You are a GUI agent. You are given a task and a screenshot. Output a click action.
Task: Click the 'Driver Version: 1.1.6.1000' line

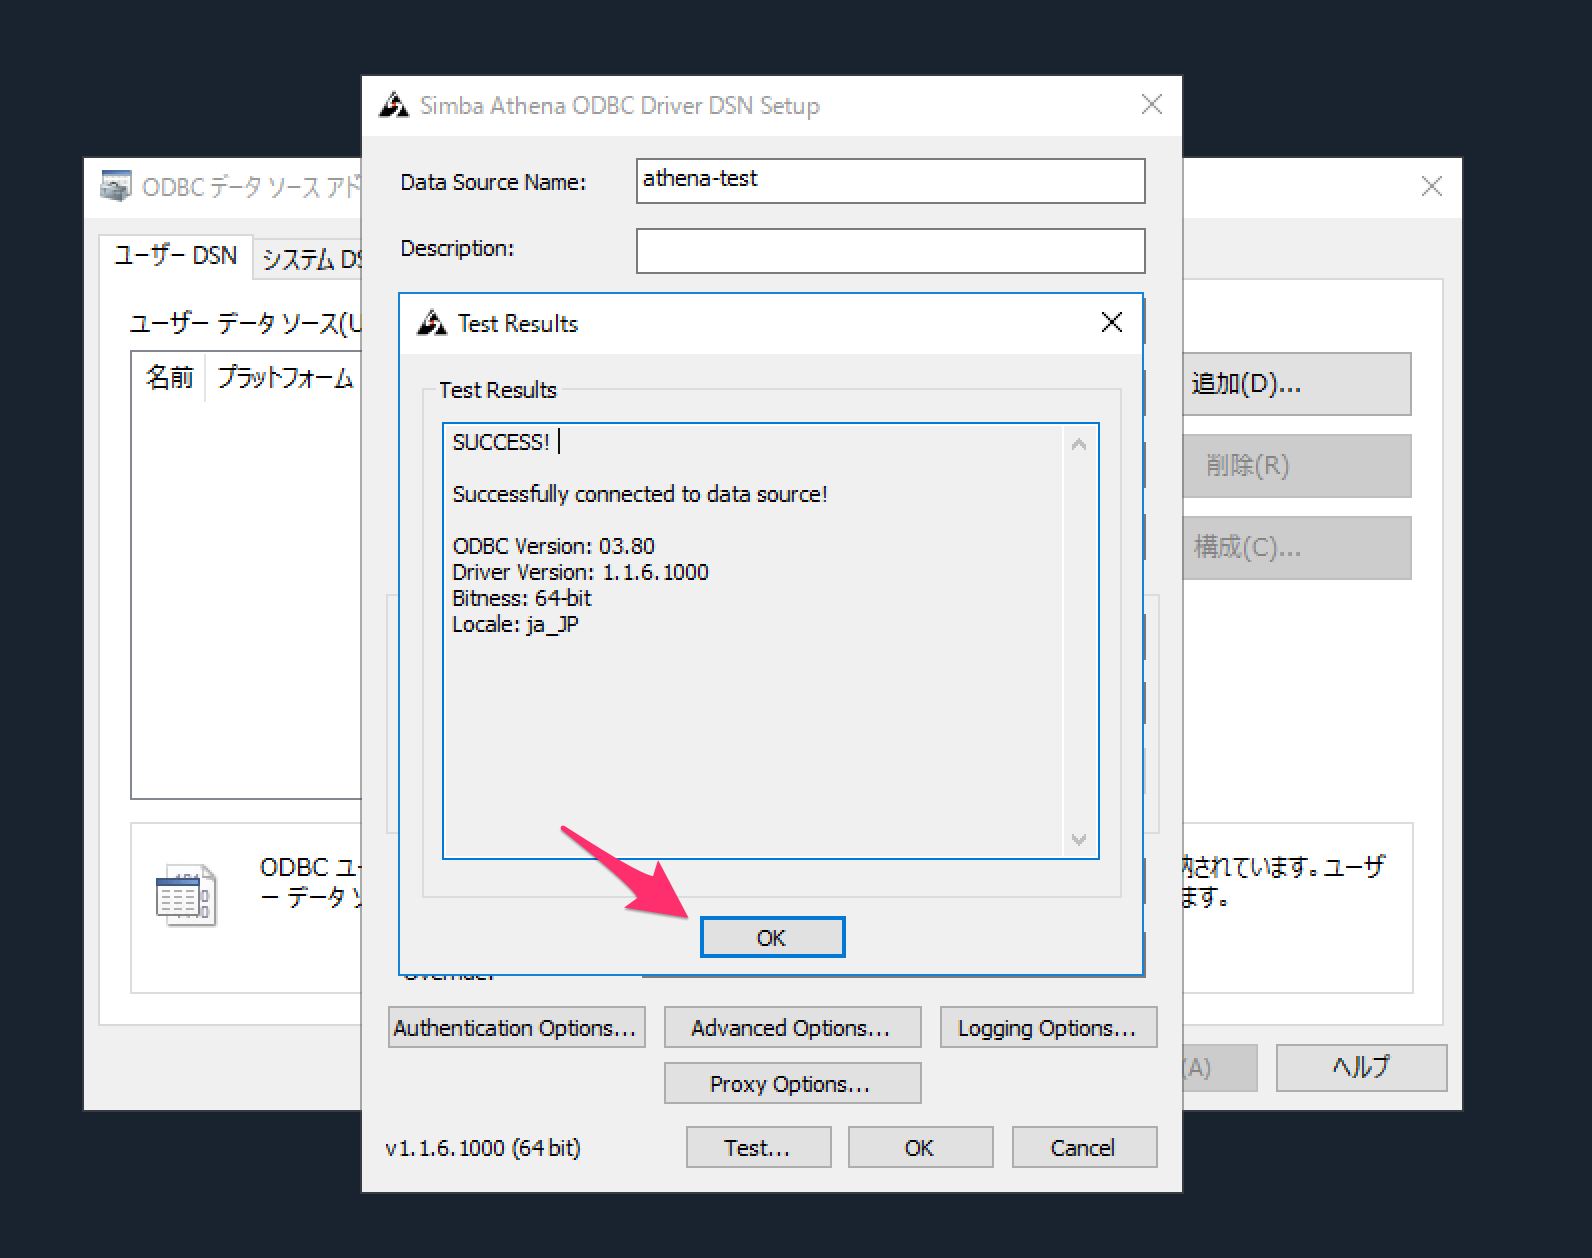point(581,572)
